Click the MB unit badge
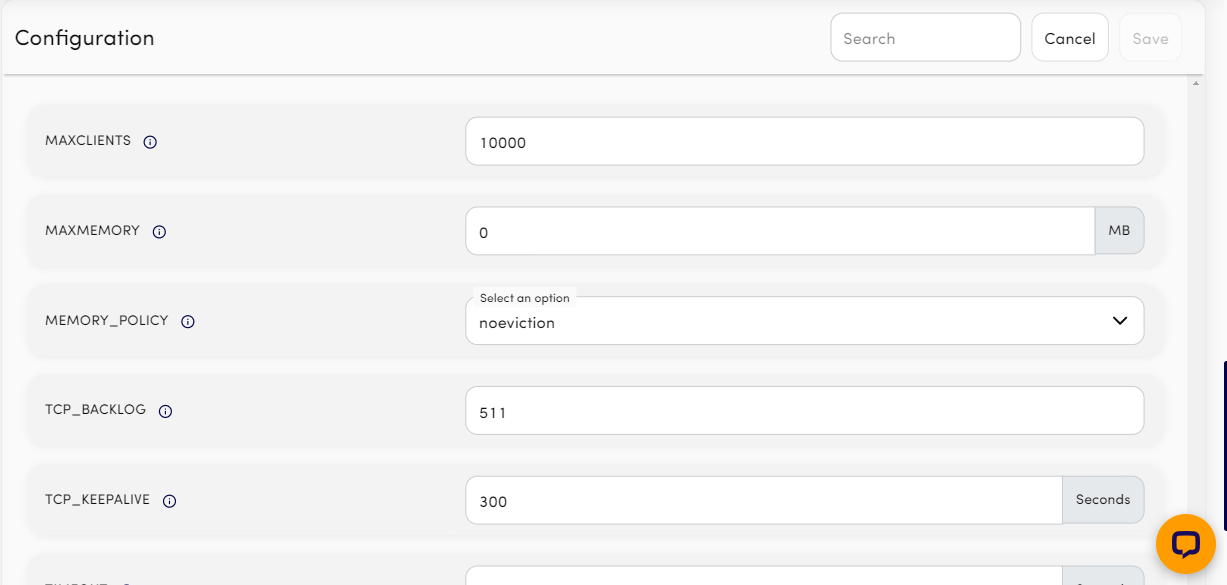 1119,230
